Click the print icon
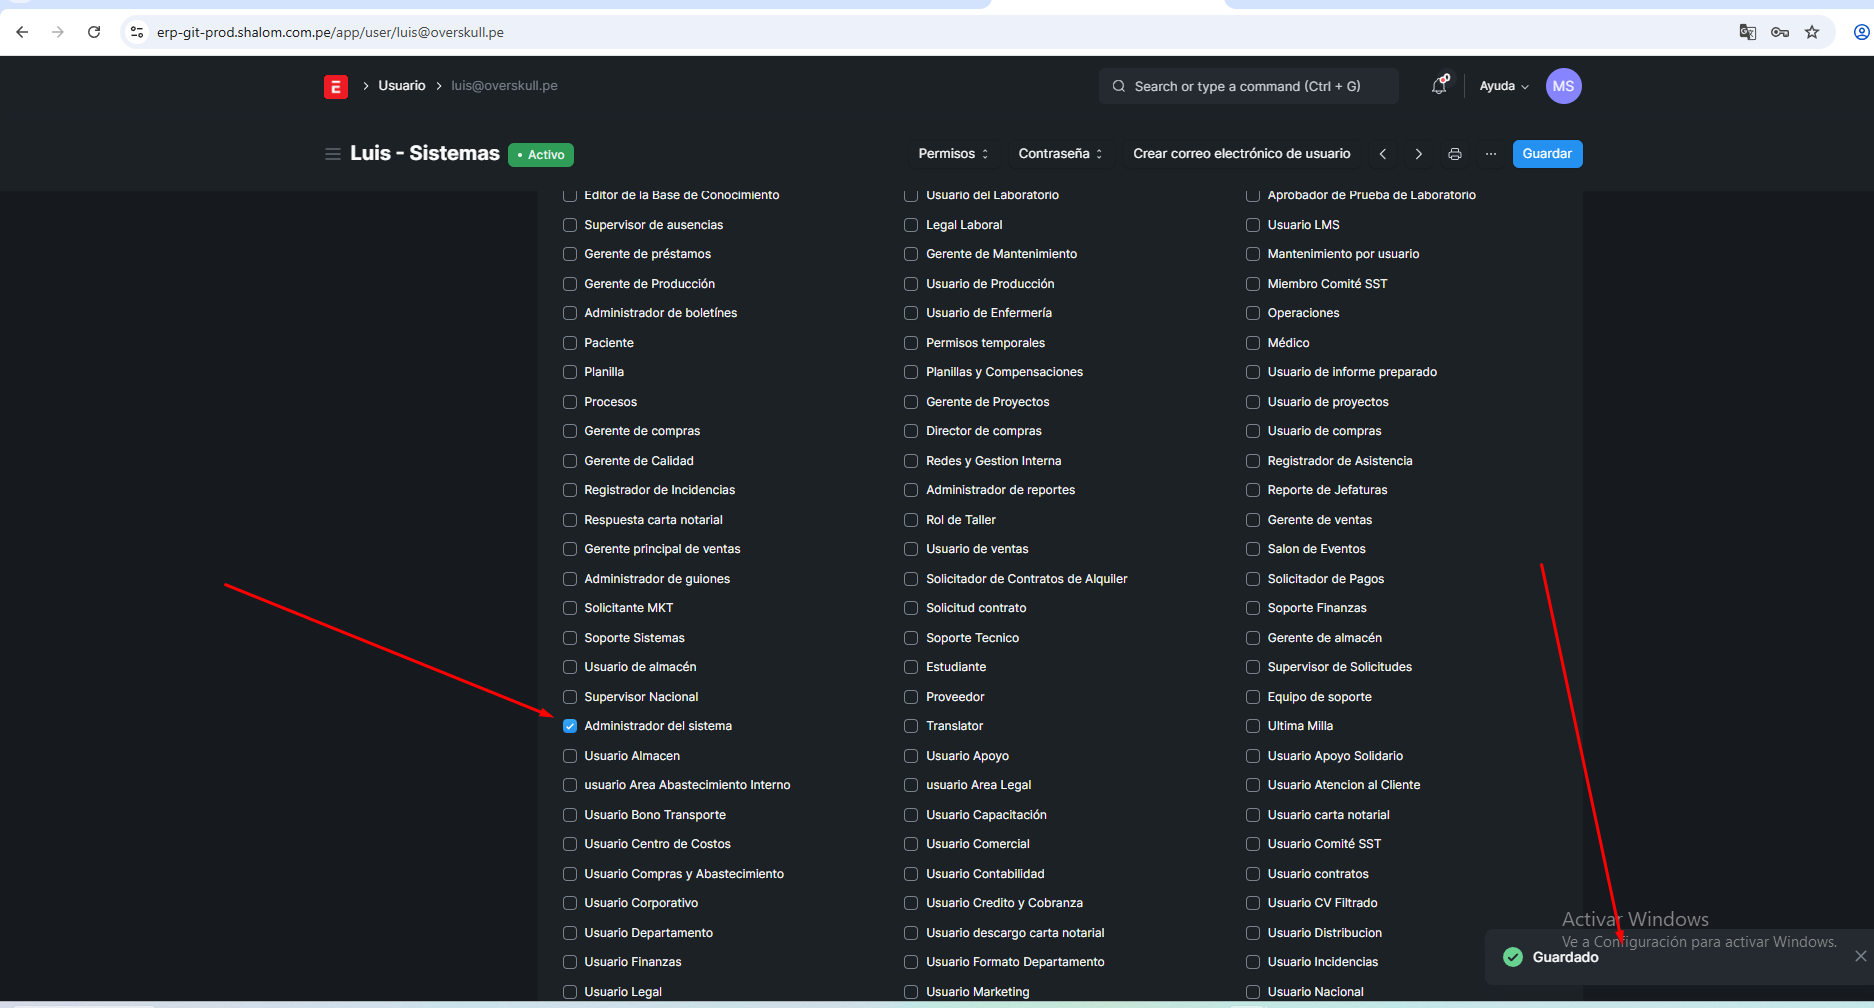Viewport: 1874px width, 1008px height. coord(1455,154)
